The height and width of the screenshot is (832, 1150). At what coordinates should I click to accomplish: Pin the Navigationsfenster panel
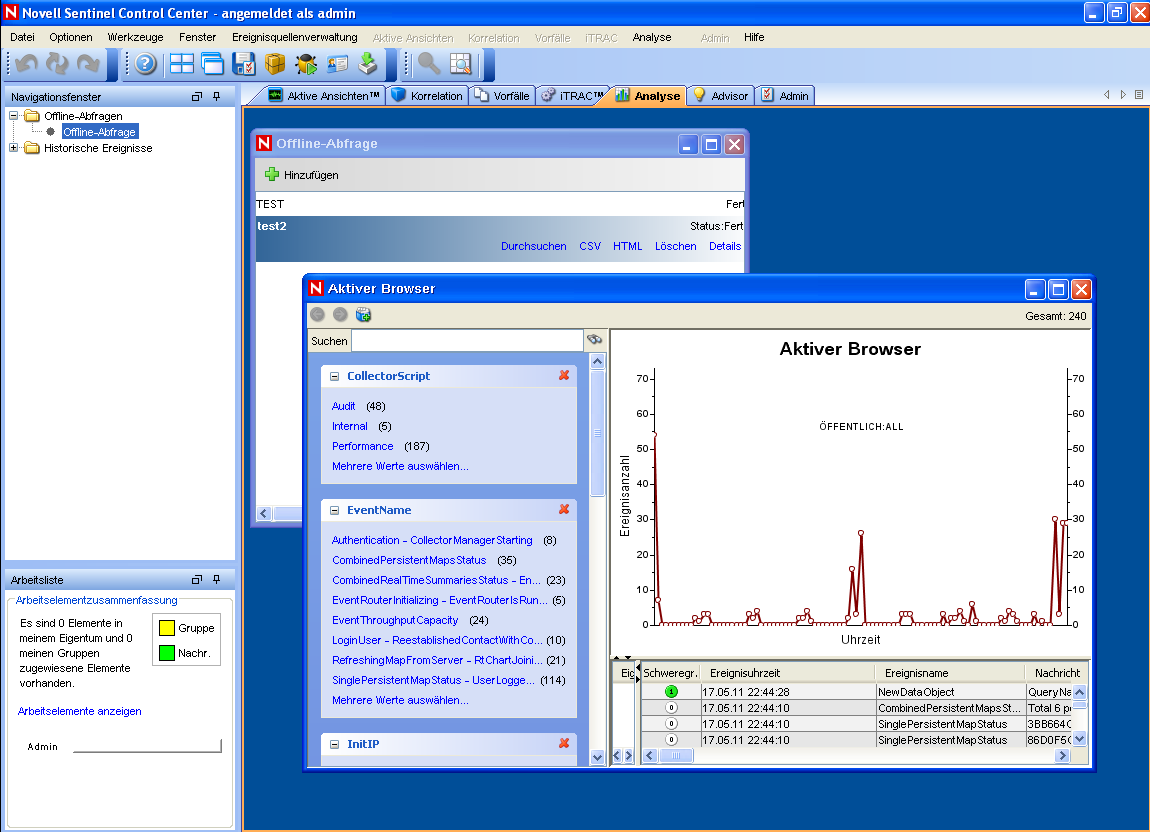coord(217,97)
